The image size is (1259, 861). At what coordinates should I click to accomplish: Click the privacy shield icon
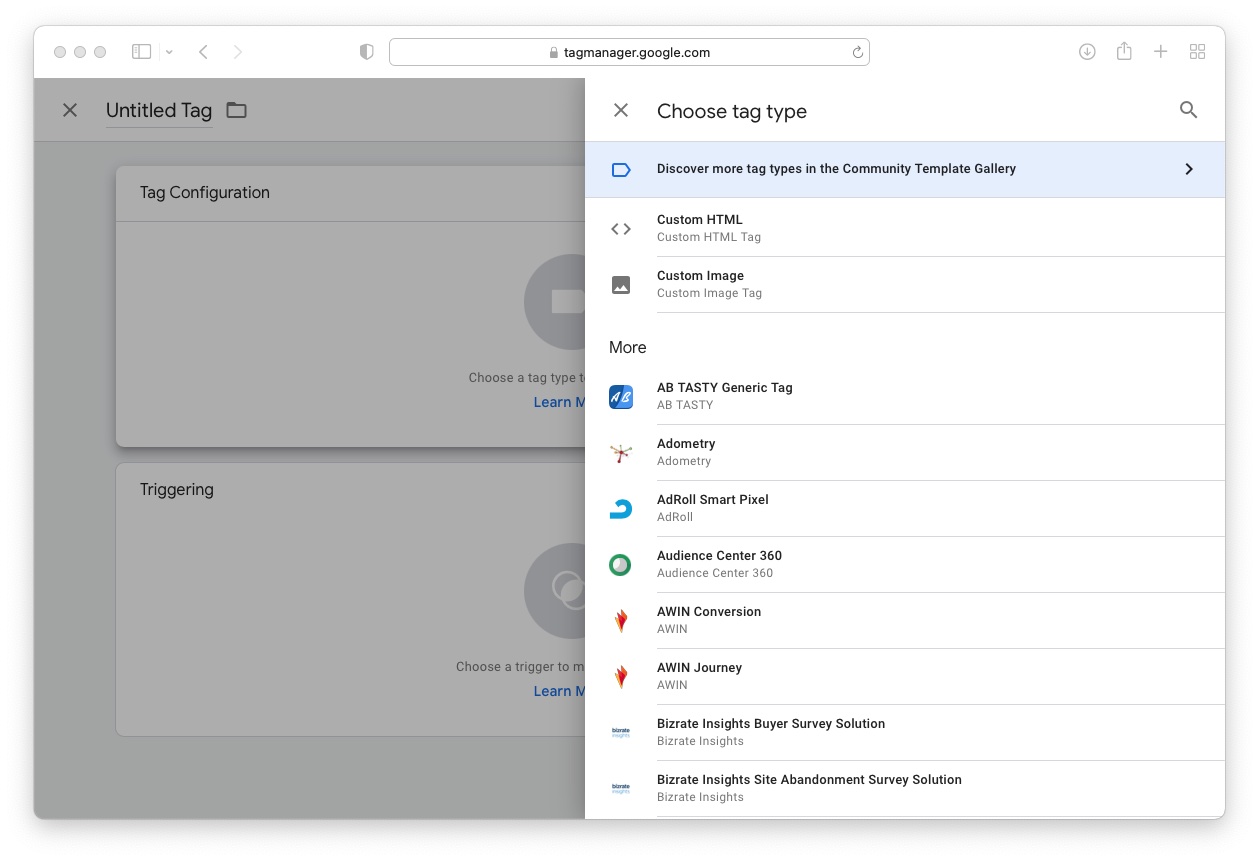pos(367,52)
